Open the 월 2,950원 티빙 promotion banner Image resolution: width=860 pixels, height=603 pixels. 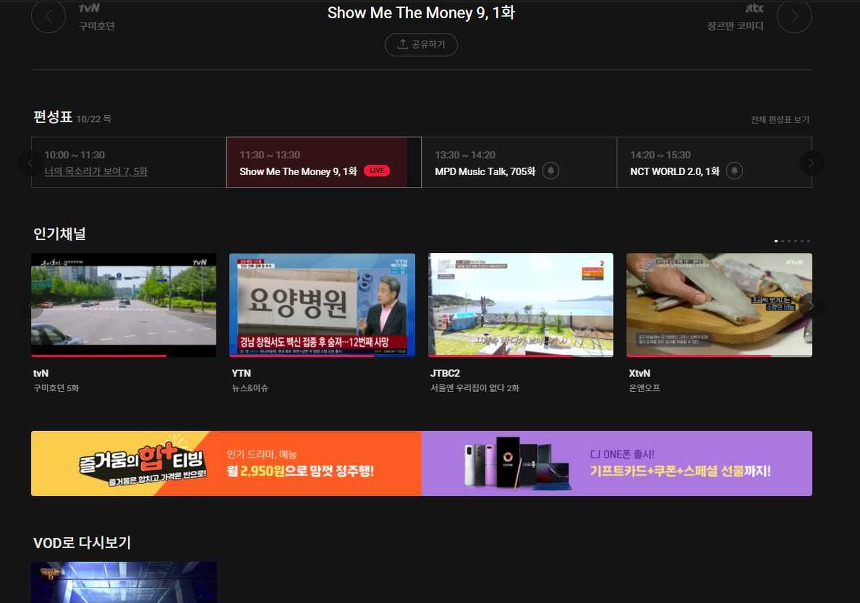(x=227, y=464)
